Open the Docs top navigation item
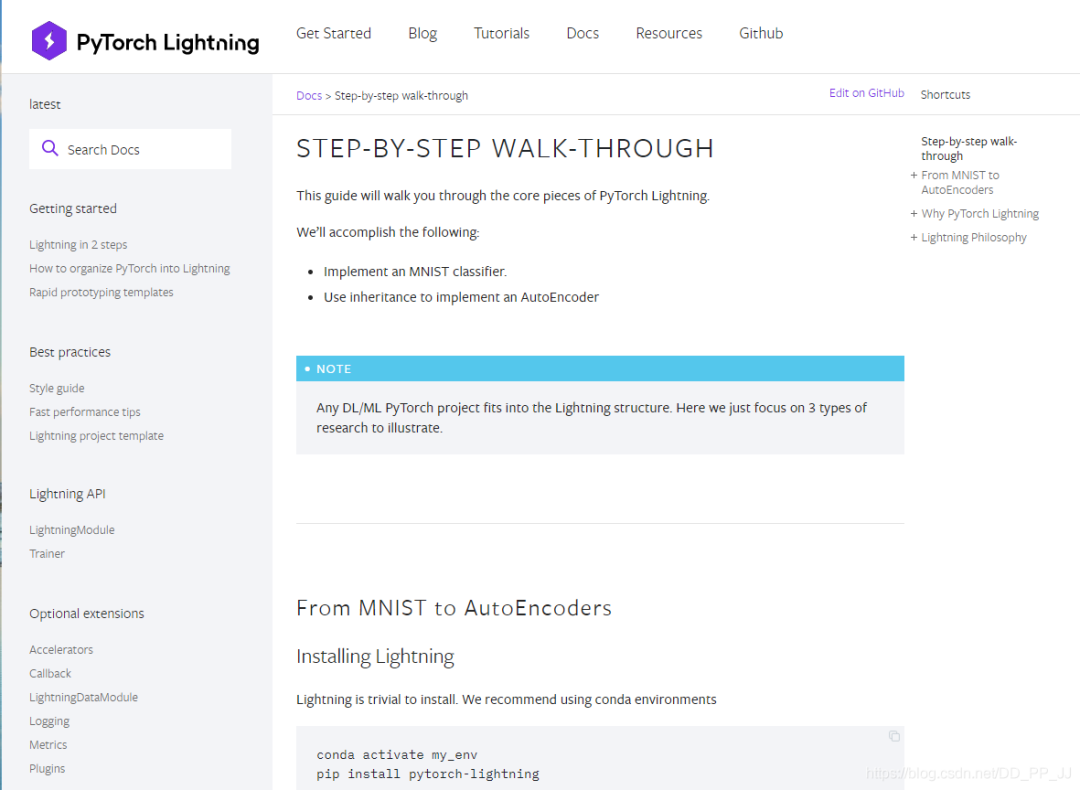This screenshot has height=790, width=1080. click(583, 33)
